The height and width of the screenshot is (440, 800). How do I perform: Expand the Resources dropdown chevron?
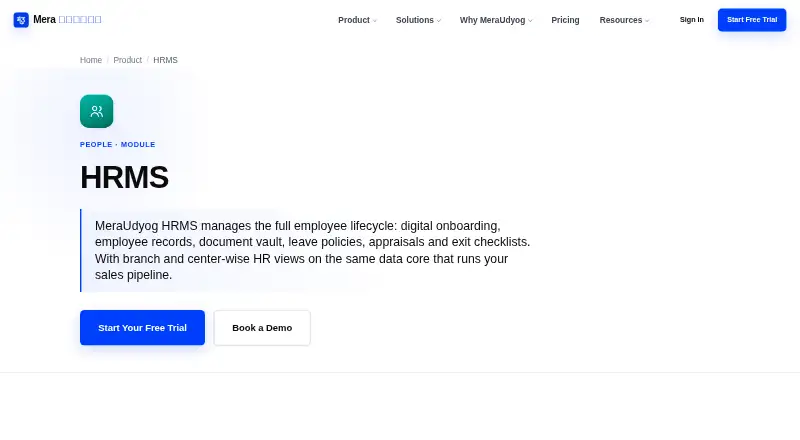click(x=647, y=21)
